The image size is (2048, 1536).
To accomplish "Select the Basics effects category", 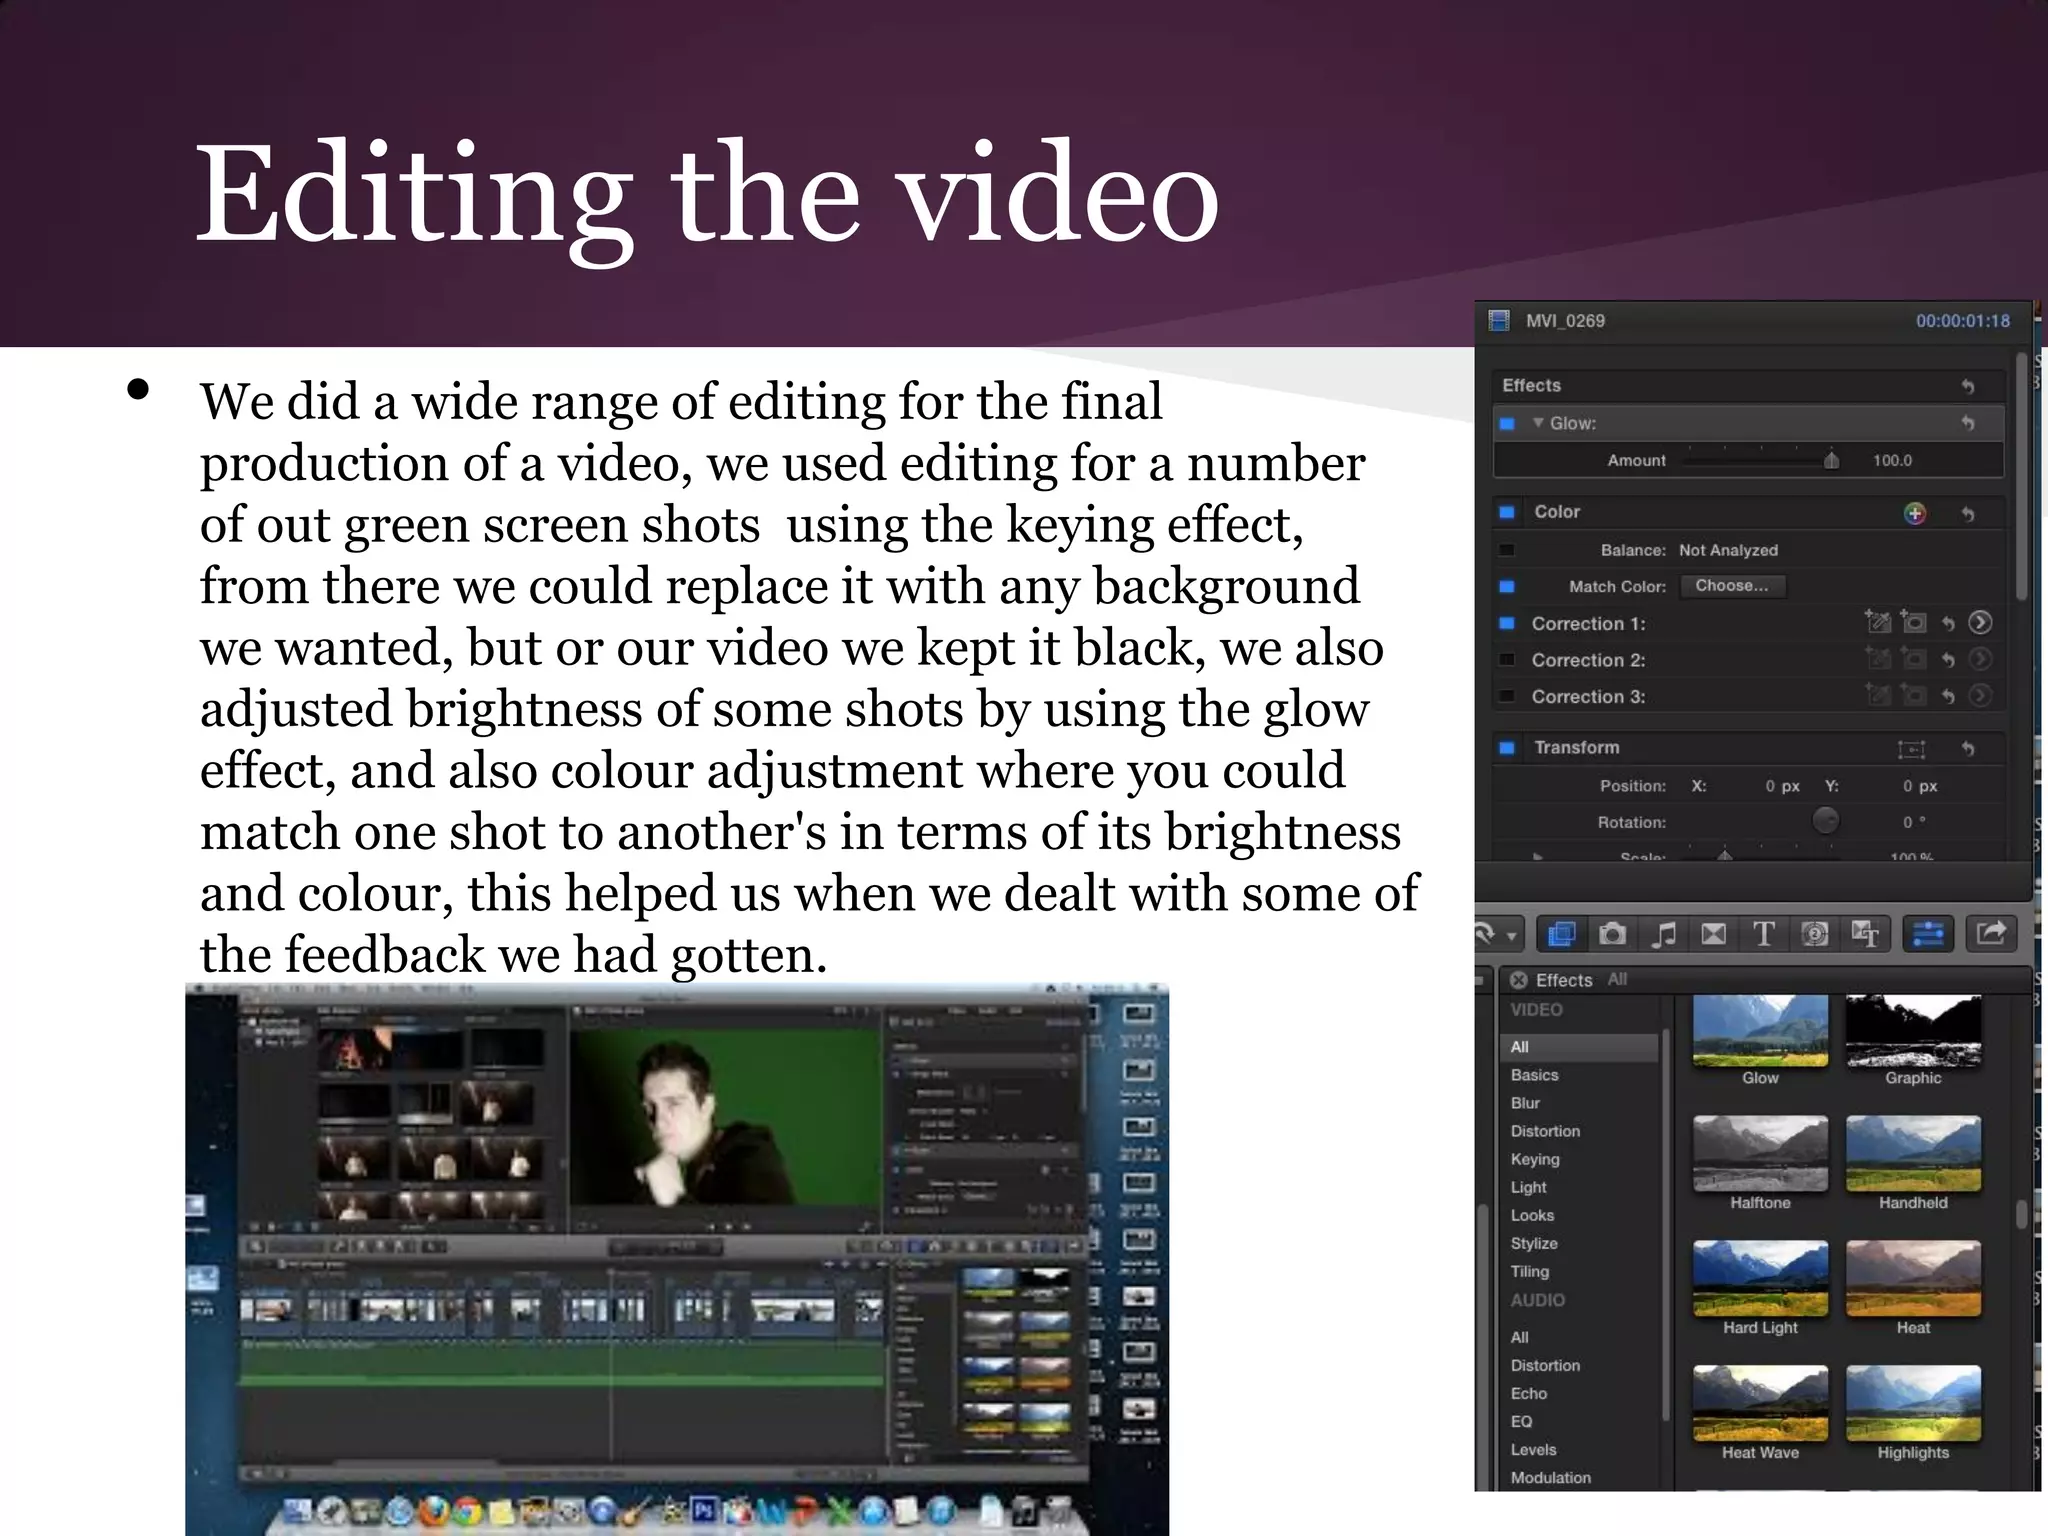I will (1534, 1075).
